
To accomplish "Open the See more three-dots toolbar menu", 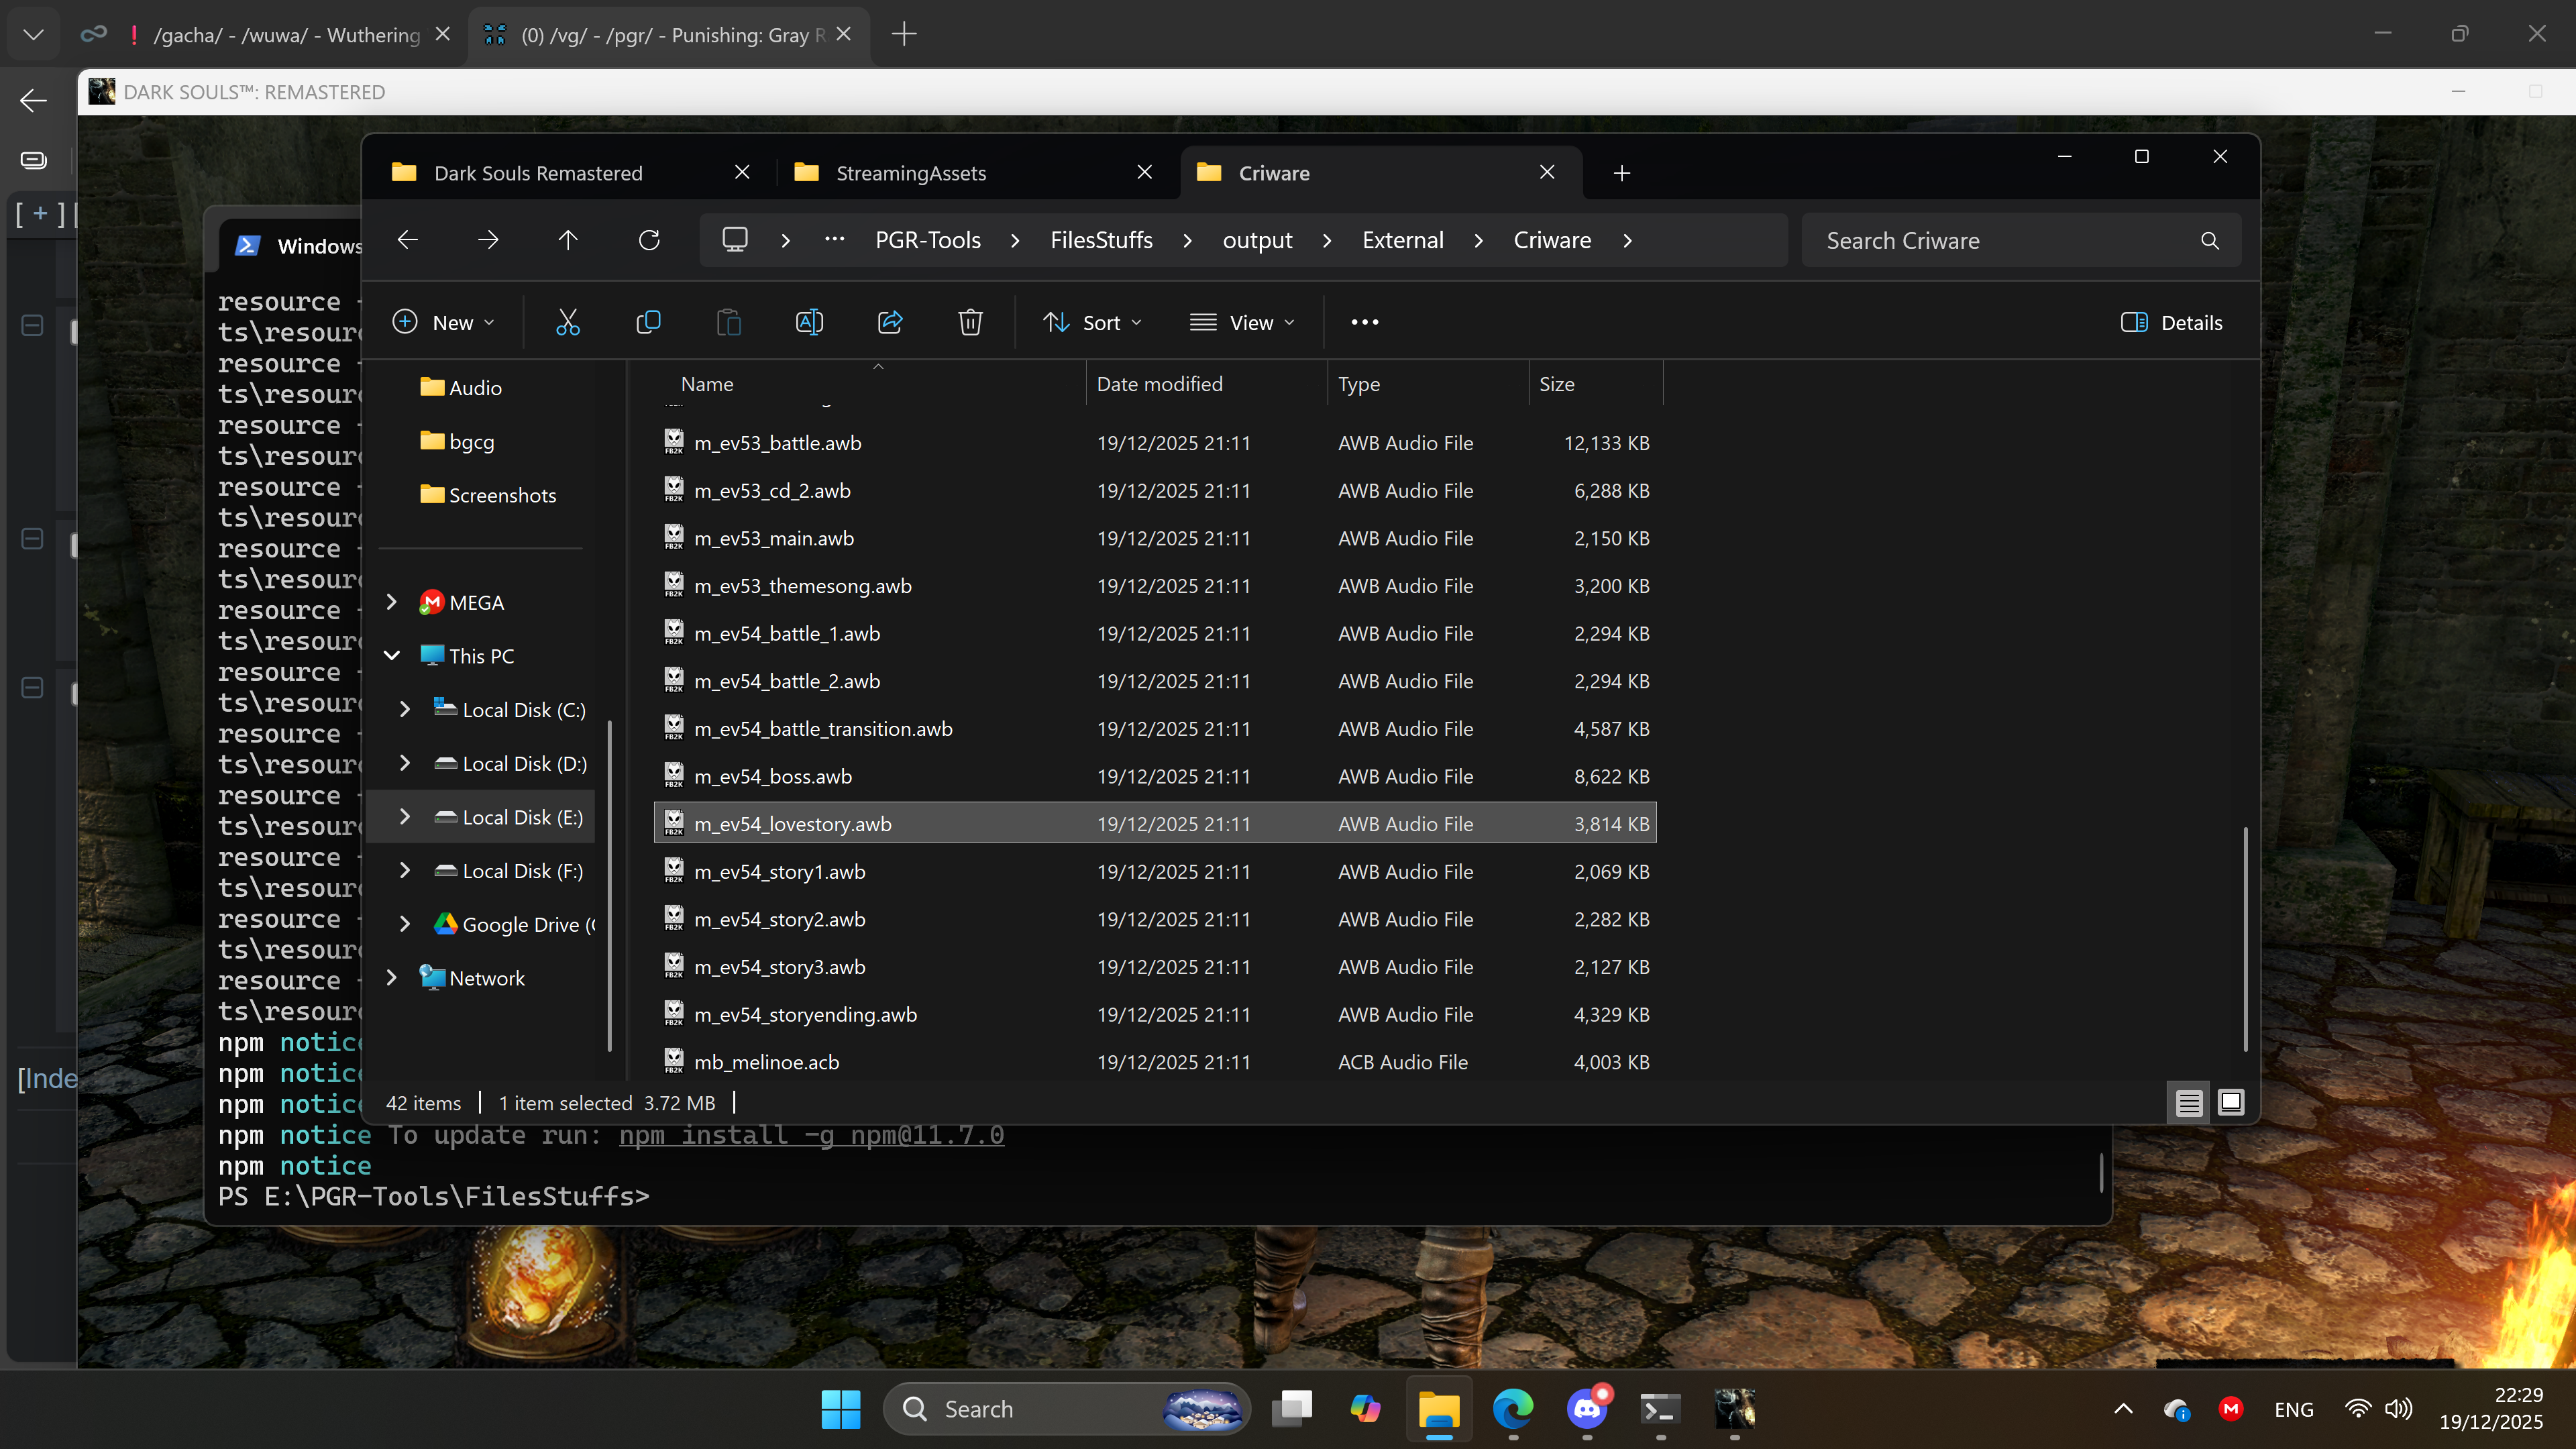I will pos(1364,322).
